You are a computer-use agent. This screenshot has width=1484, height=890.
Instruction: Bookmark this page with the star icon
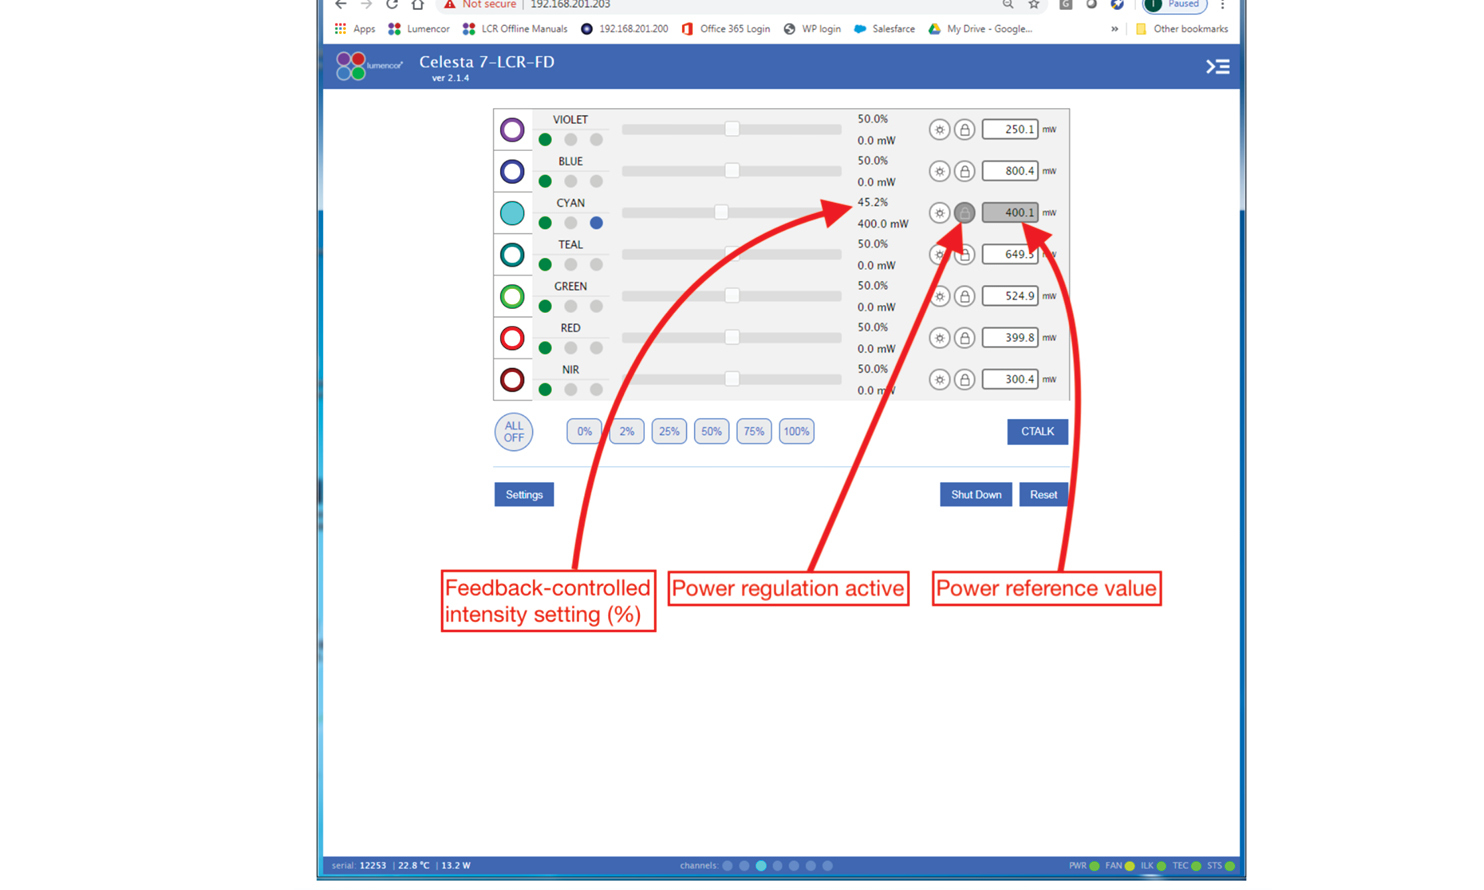pos(1034,5)
